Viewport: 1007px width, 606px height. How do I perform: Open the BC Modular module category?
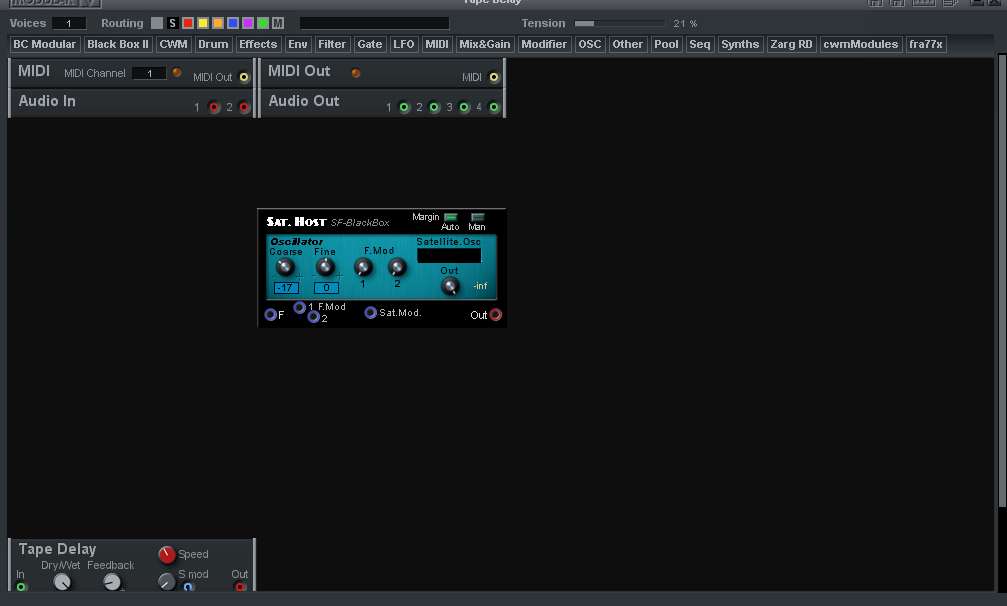tap(44, 44)
